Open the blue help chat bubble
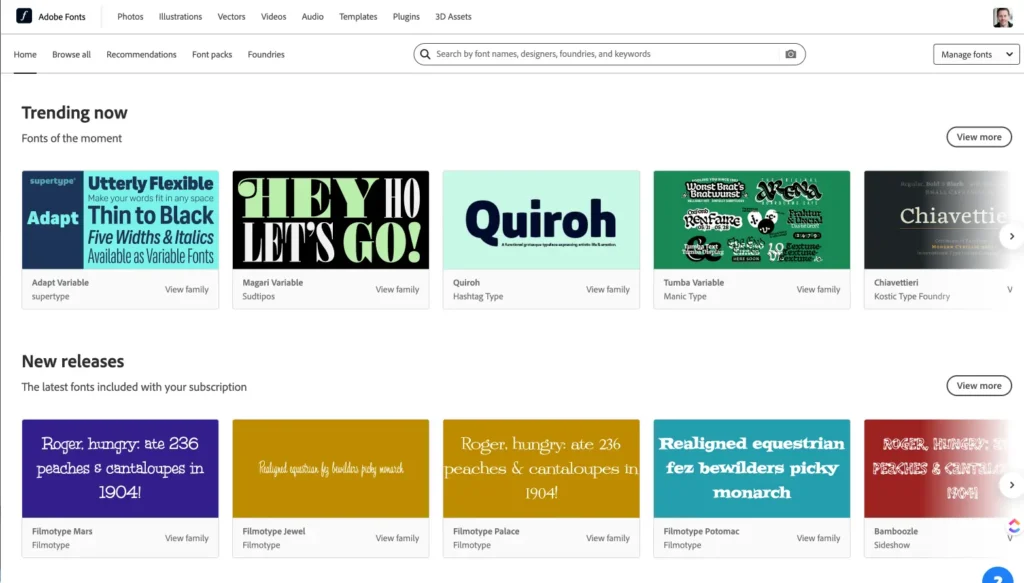 click(997, 576)
